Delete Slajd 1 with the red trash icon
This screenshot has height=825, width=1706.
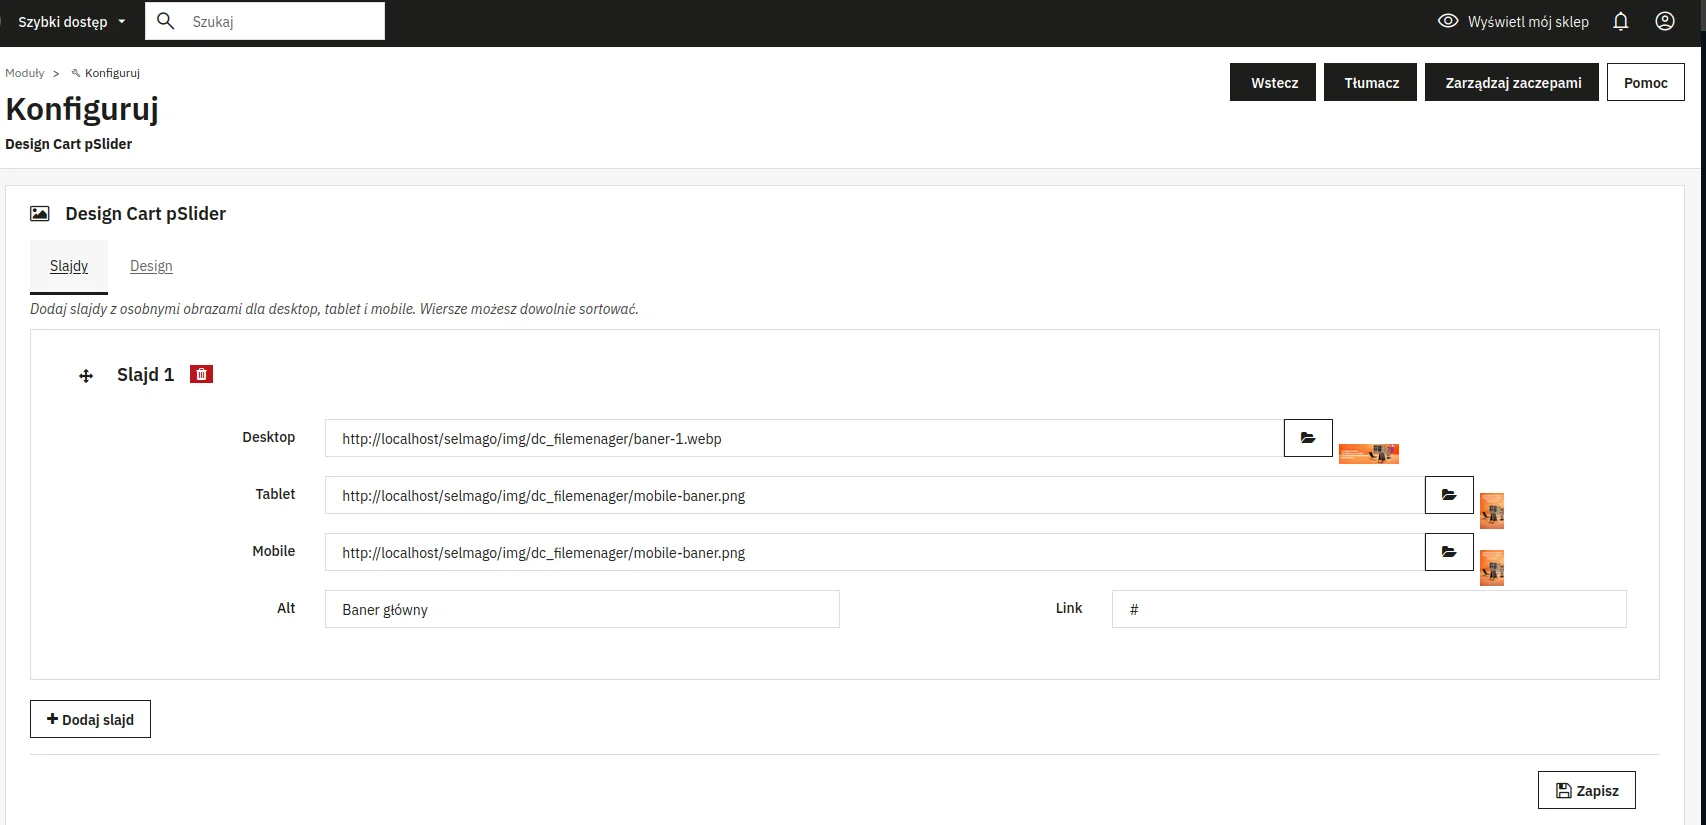201,374
